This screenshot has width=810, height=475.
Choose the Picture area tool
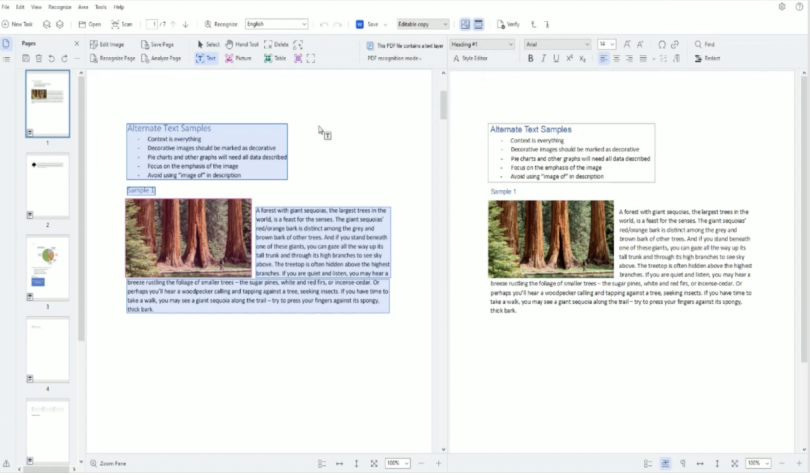pyautogui.click(x=238, y=59)
